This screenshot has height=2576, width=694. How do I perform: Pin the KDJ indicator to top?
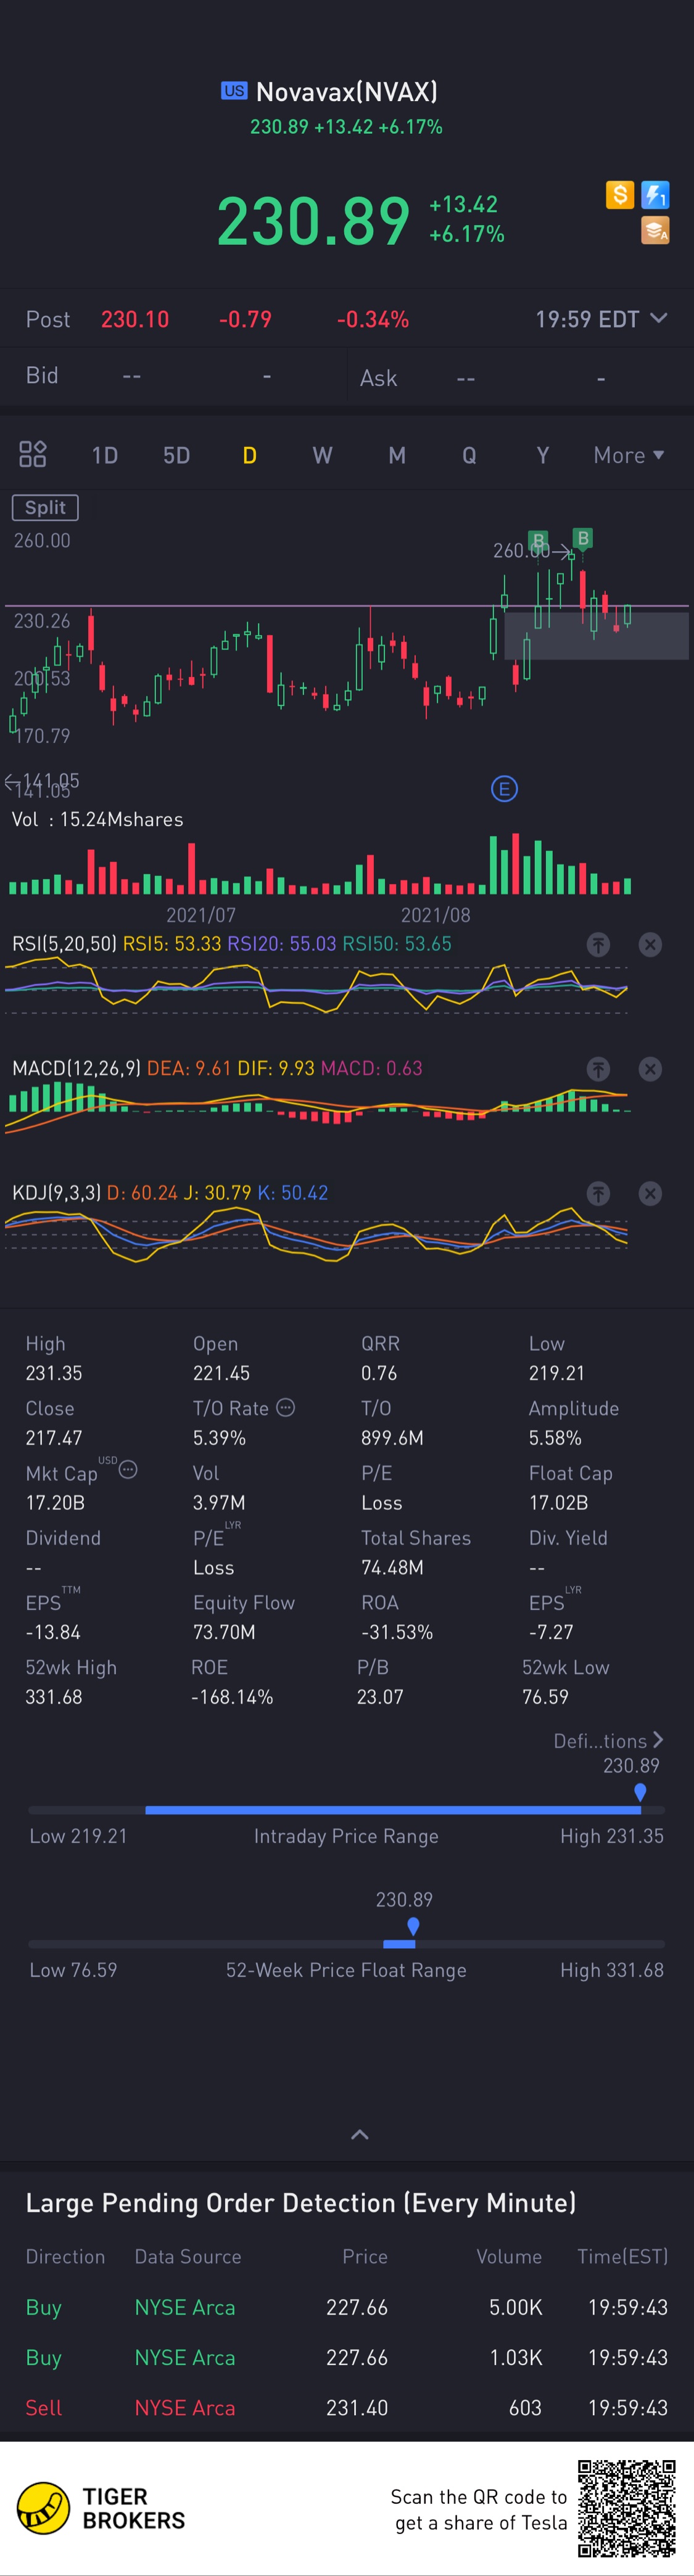[x=598, y=1193]
